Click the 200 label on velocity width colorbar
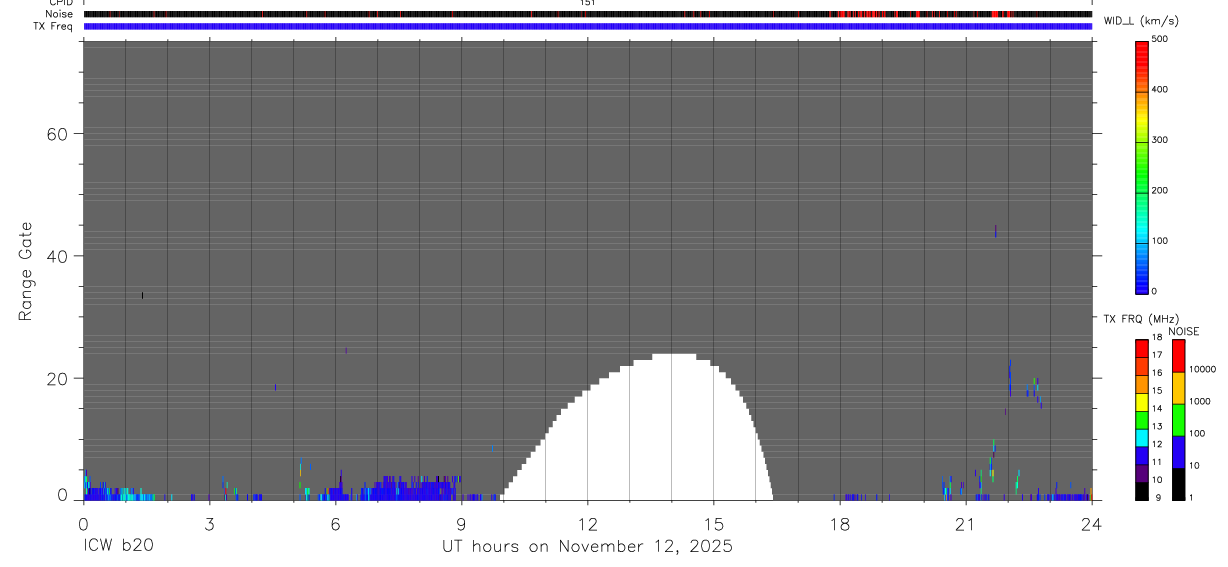Image resolution: width=1228 pixels, height=567 pixels. pos(1160,190)
